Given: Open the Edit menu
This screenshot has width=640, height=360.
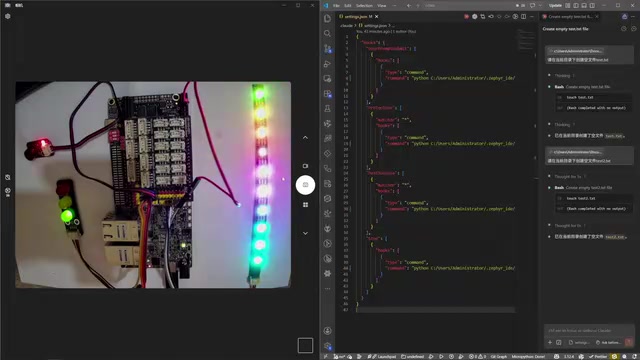Looking at the screenshot, I should click(347, 6).
